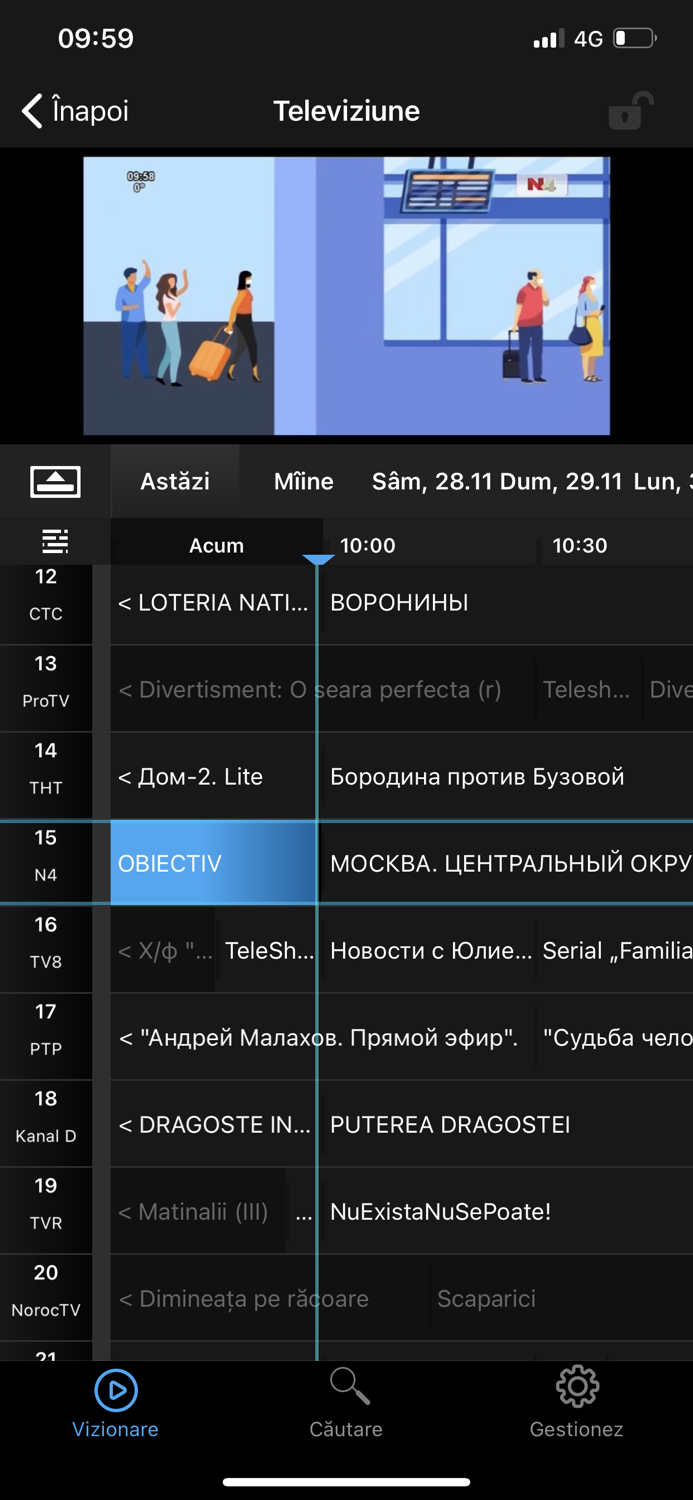The image size is (693, 1500).
Task: Open the Vizionare tab
Action: point(115,1404)
